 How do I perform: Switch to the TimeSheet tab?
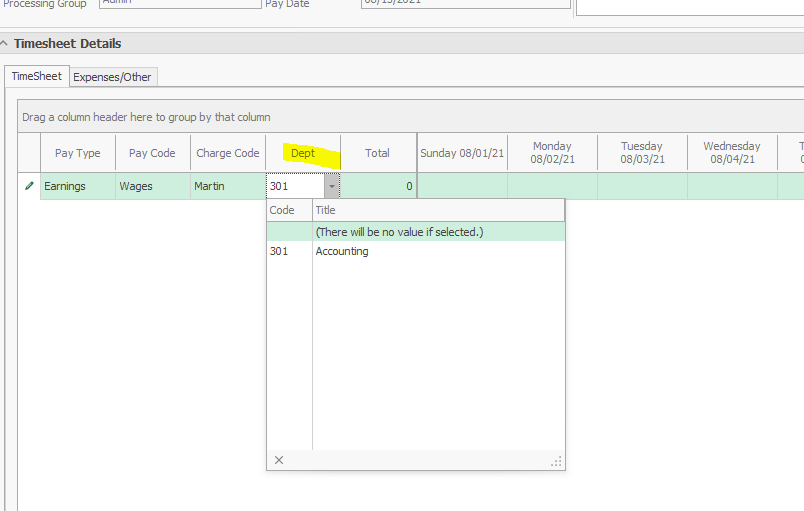click(x=36, y=76)
